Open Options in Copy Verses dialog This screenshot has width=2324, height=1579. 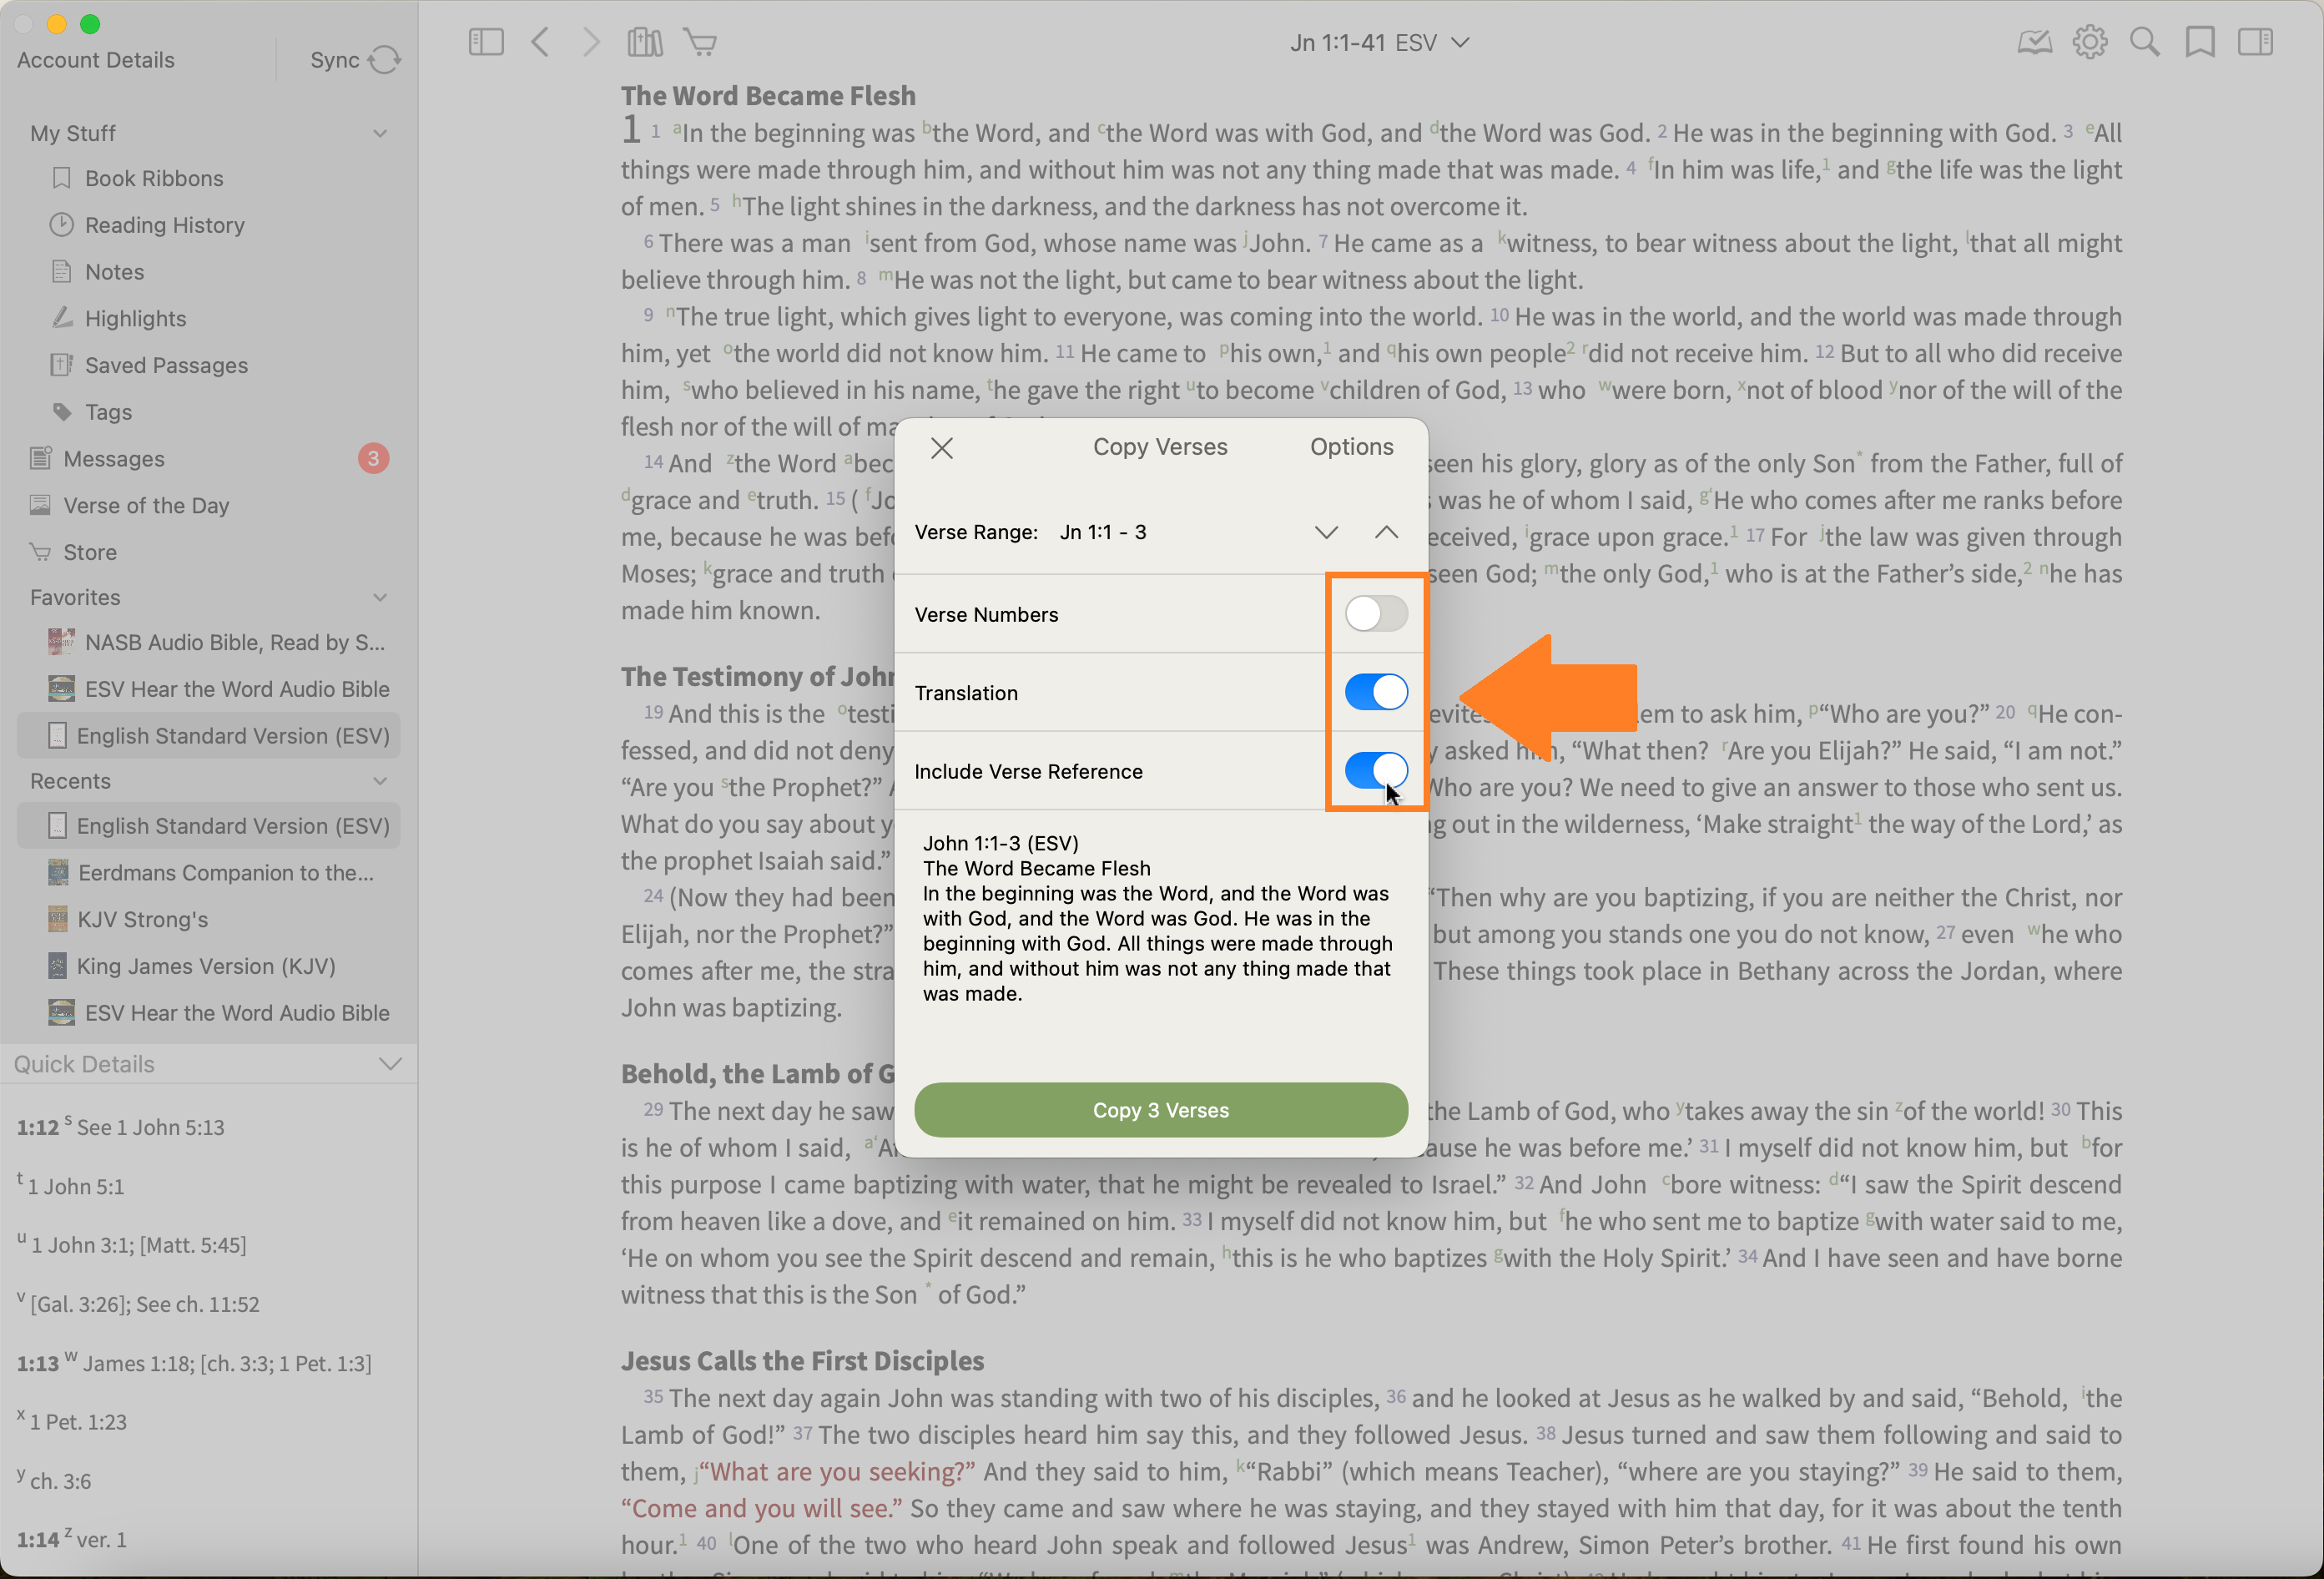pos(1351,447)
